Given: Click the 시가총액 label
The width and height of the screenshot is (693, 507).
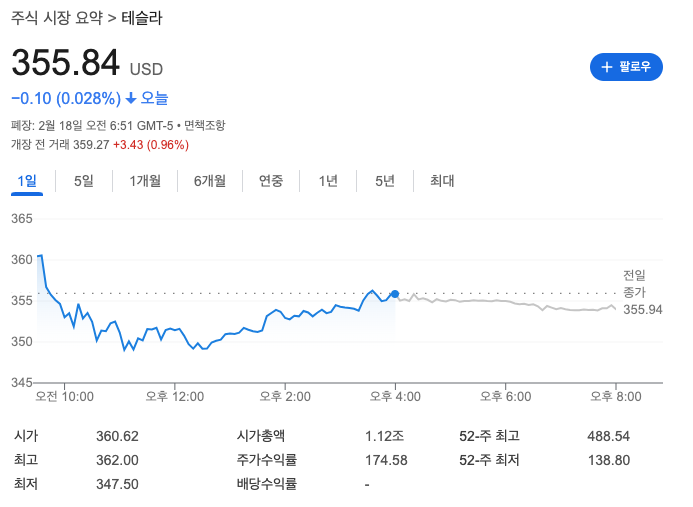Looking at the screenshot, I should (260, 436).
